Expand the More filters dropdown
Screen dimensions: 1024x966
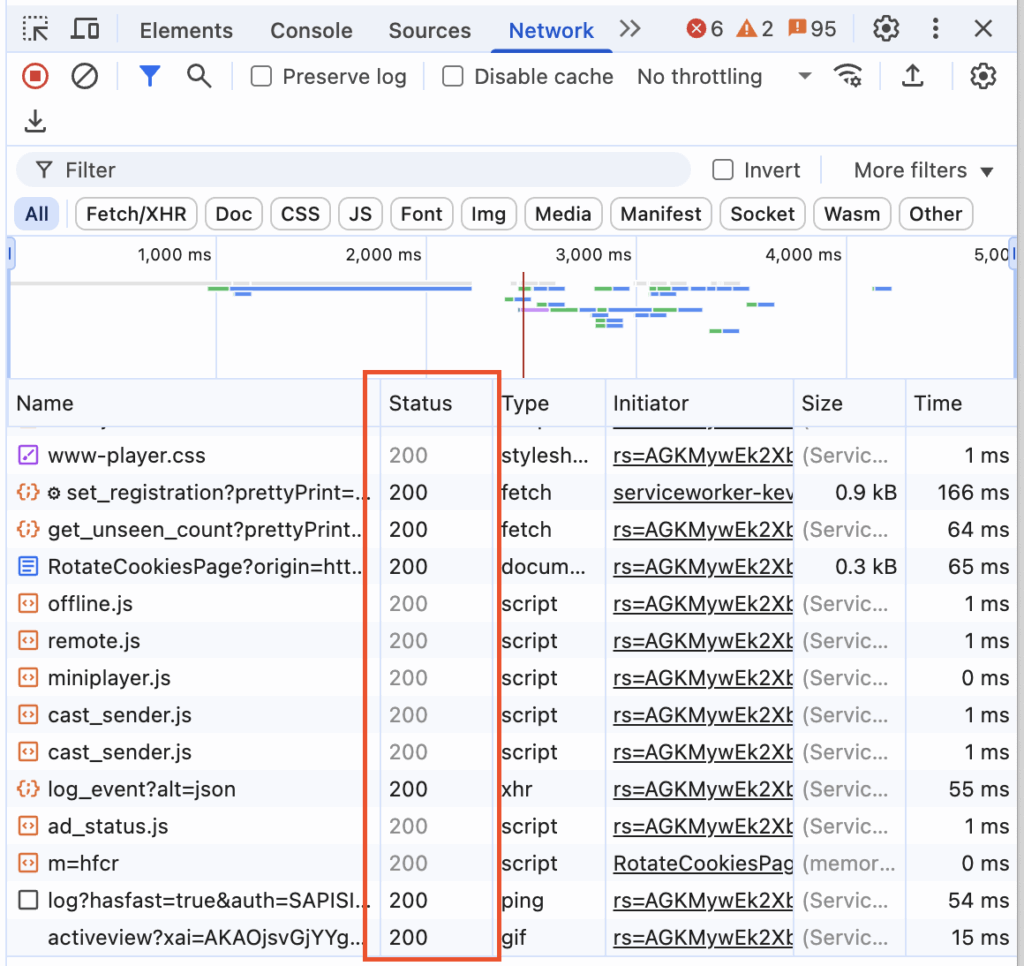coord(923,170)
